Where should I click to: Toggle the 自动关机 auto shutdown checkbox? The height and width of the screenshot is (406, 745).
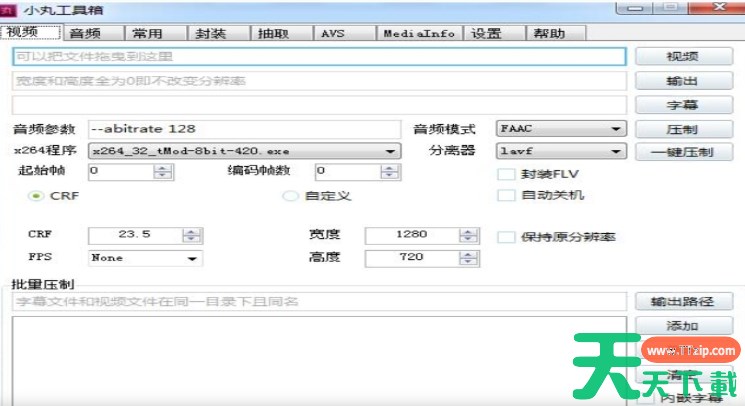507,195
